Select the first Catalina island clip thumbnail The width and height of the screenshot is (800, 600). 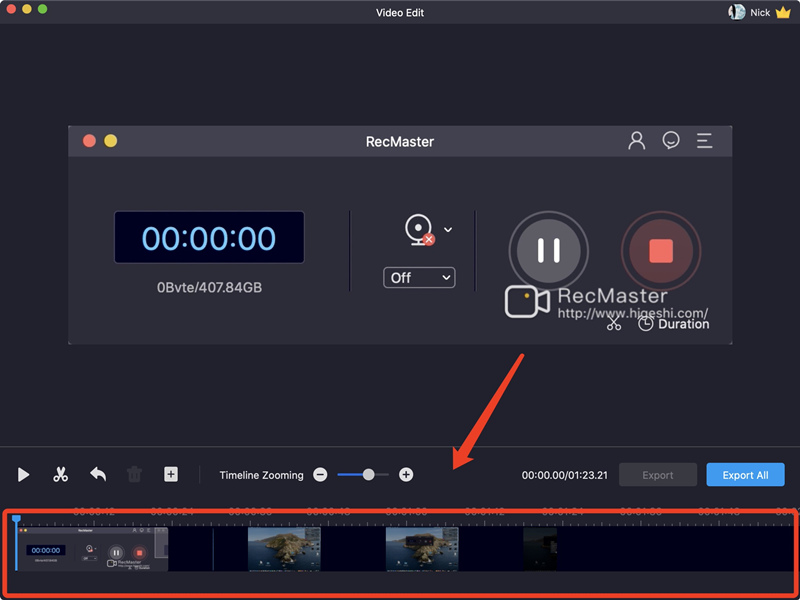[284, 549]
